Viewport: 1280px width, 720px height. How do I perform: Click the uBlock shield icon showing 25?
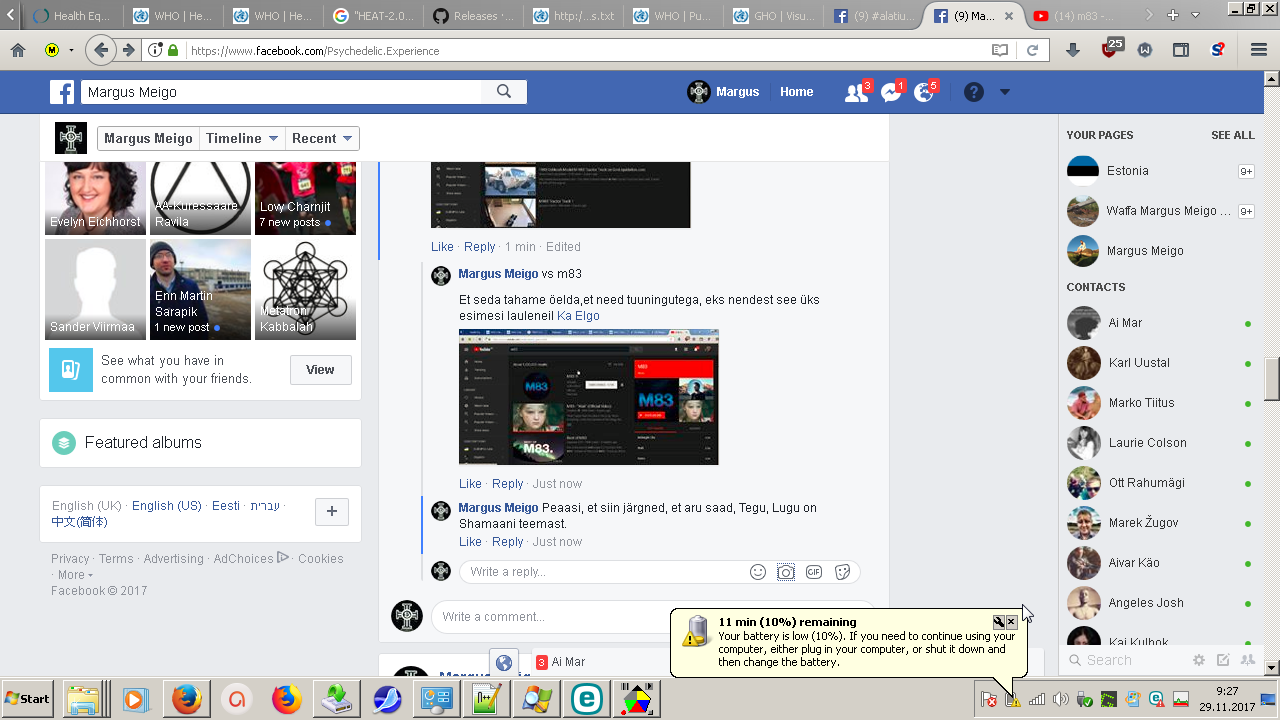1111,48
